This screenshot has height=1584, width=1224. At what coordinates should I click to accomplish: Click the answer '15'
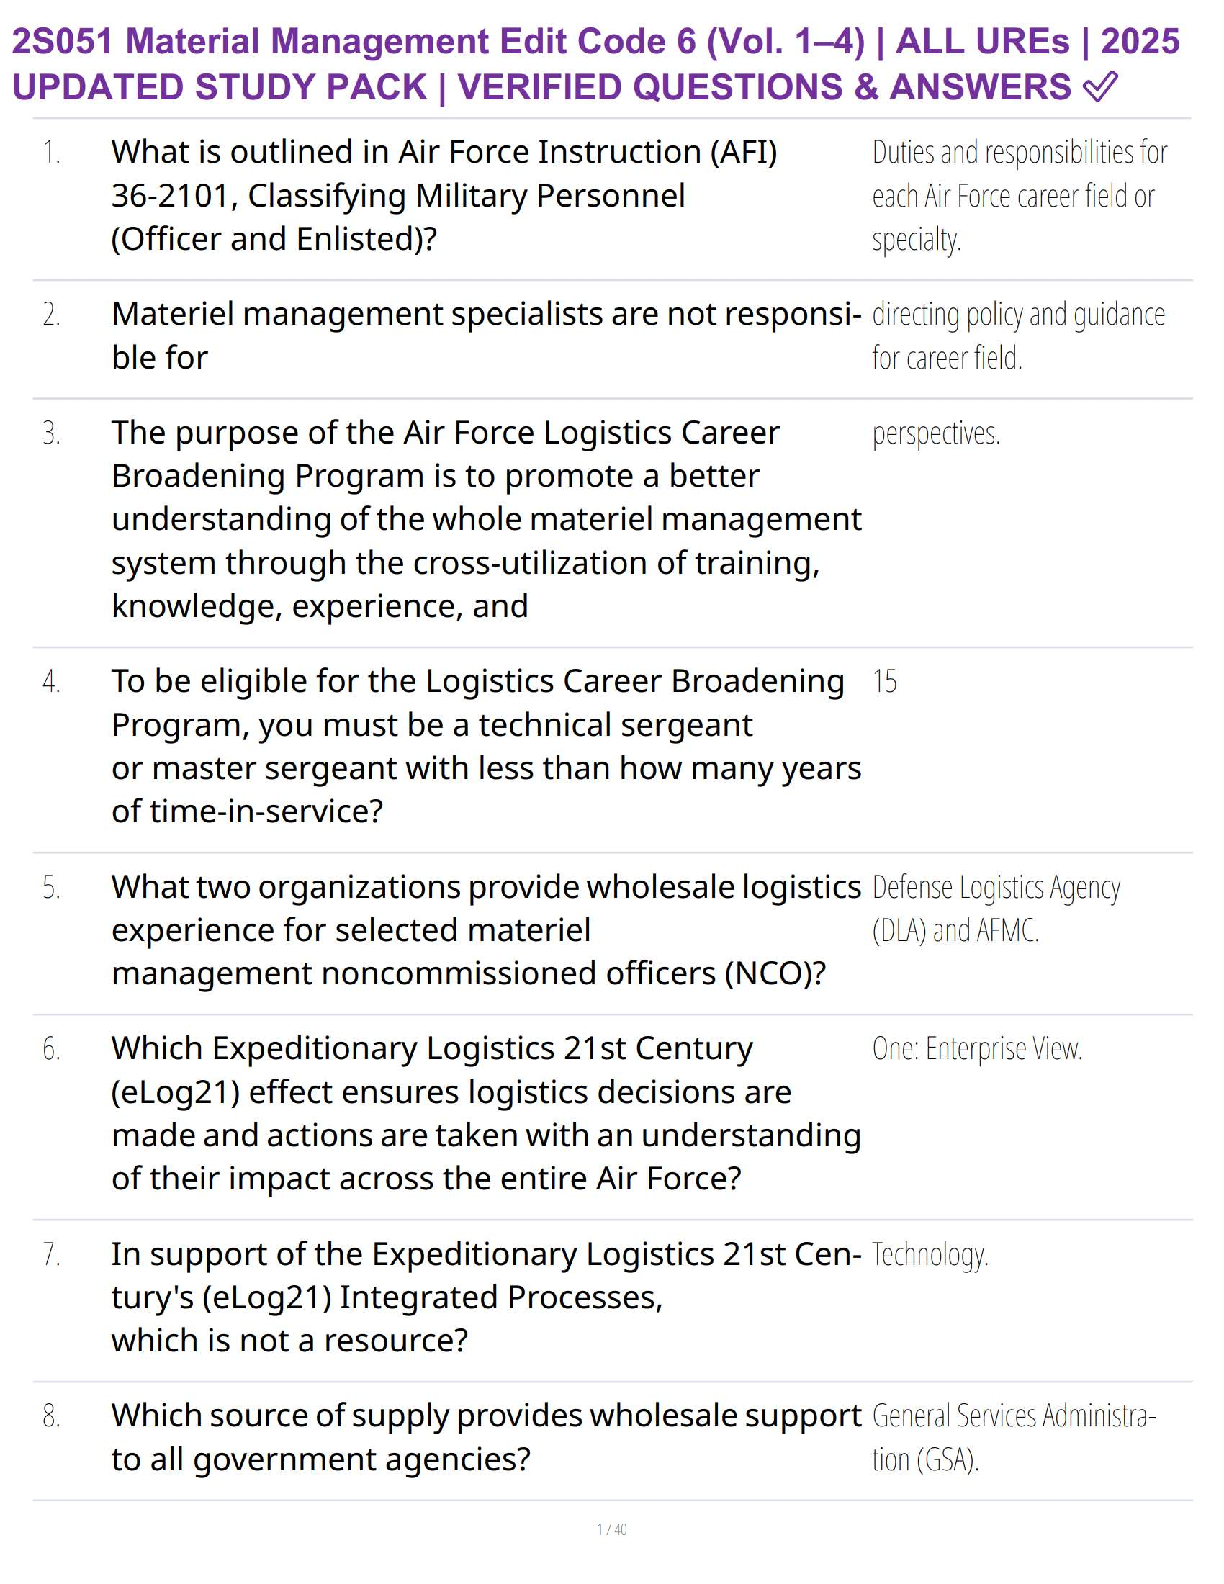coord(885,682)
